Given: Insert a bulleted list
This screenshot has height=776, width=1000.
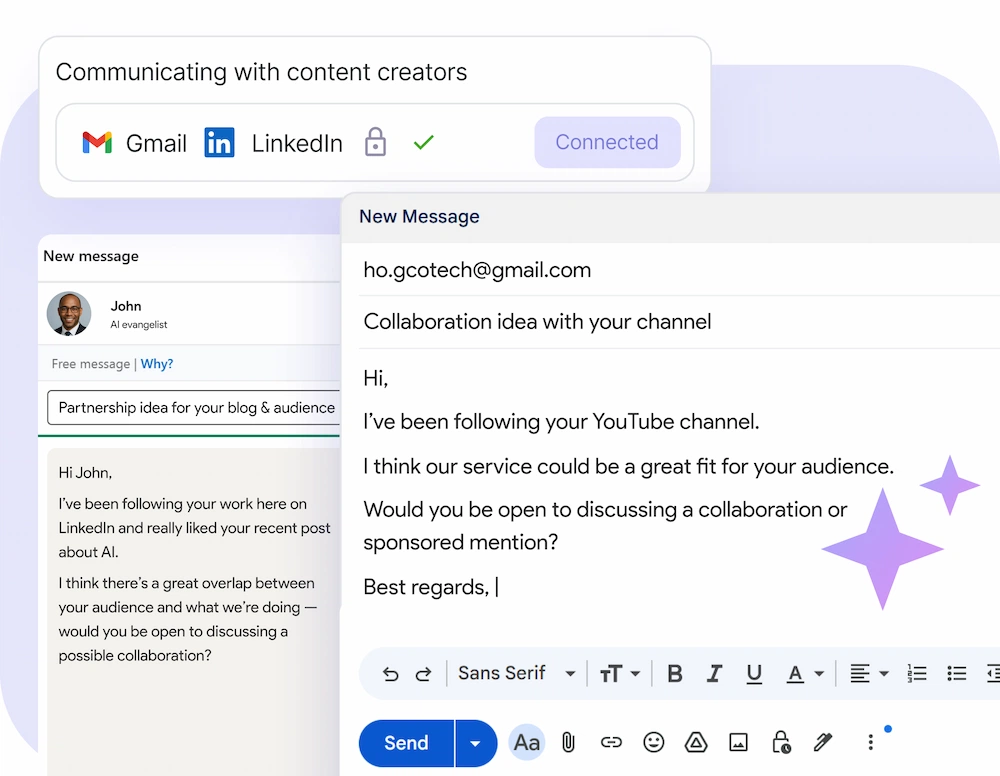Looking at the screenshot, I should click(957, 673).
